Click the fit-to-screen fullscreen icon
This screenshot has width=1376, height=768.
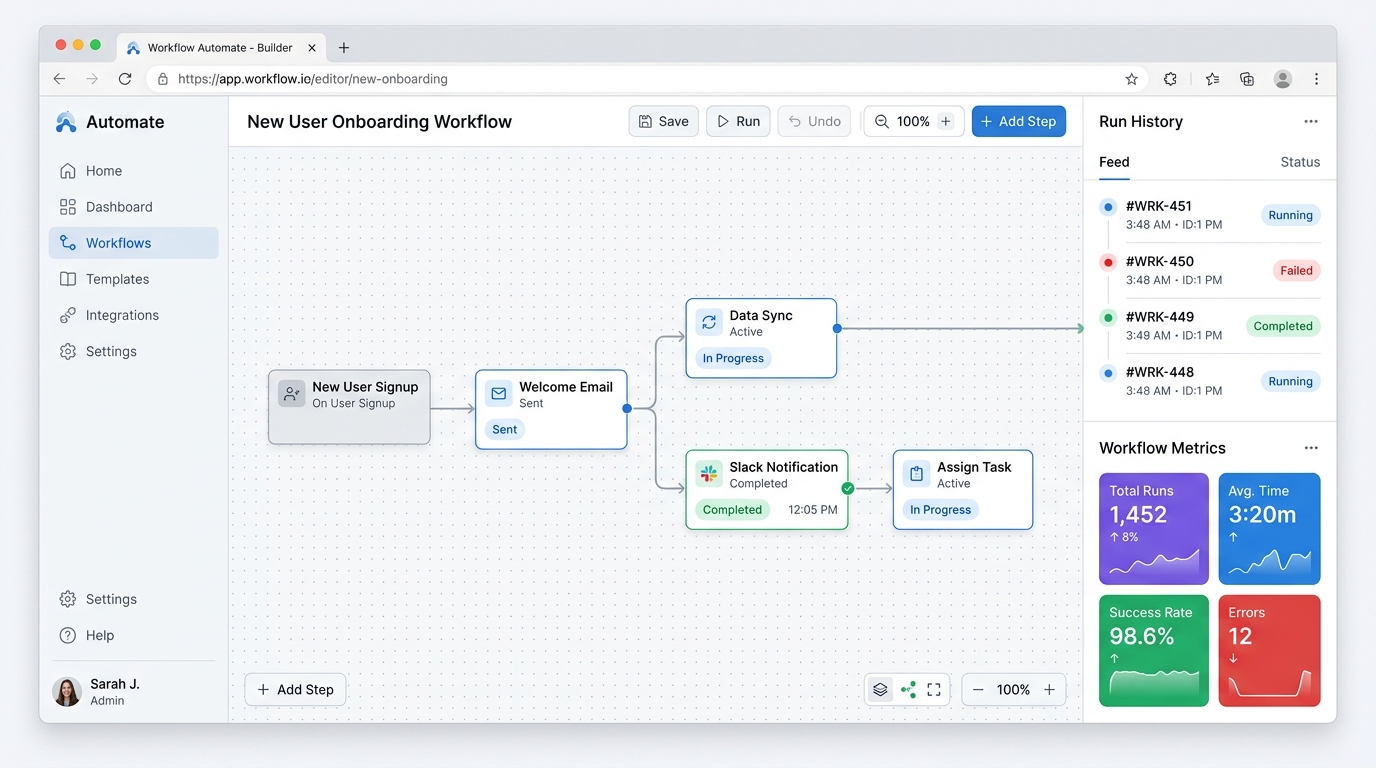pos(934,689)
